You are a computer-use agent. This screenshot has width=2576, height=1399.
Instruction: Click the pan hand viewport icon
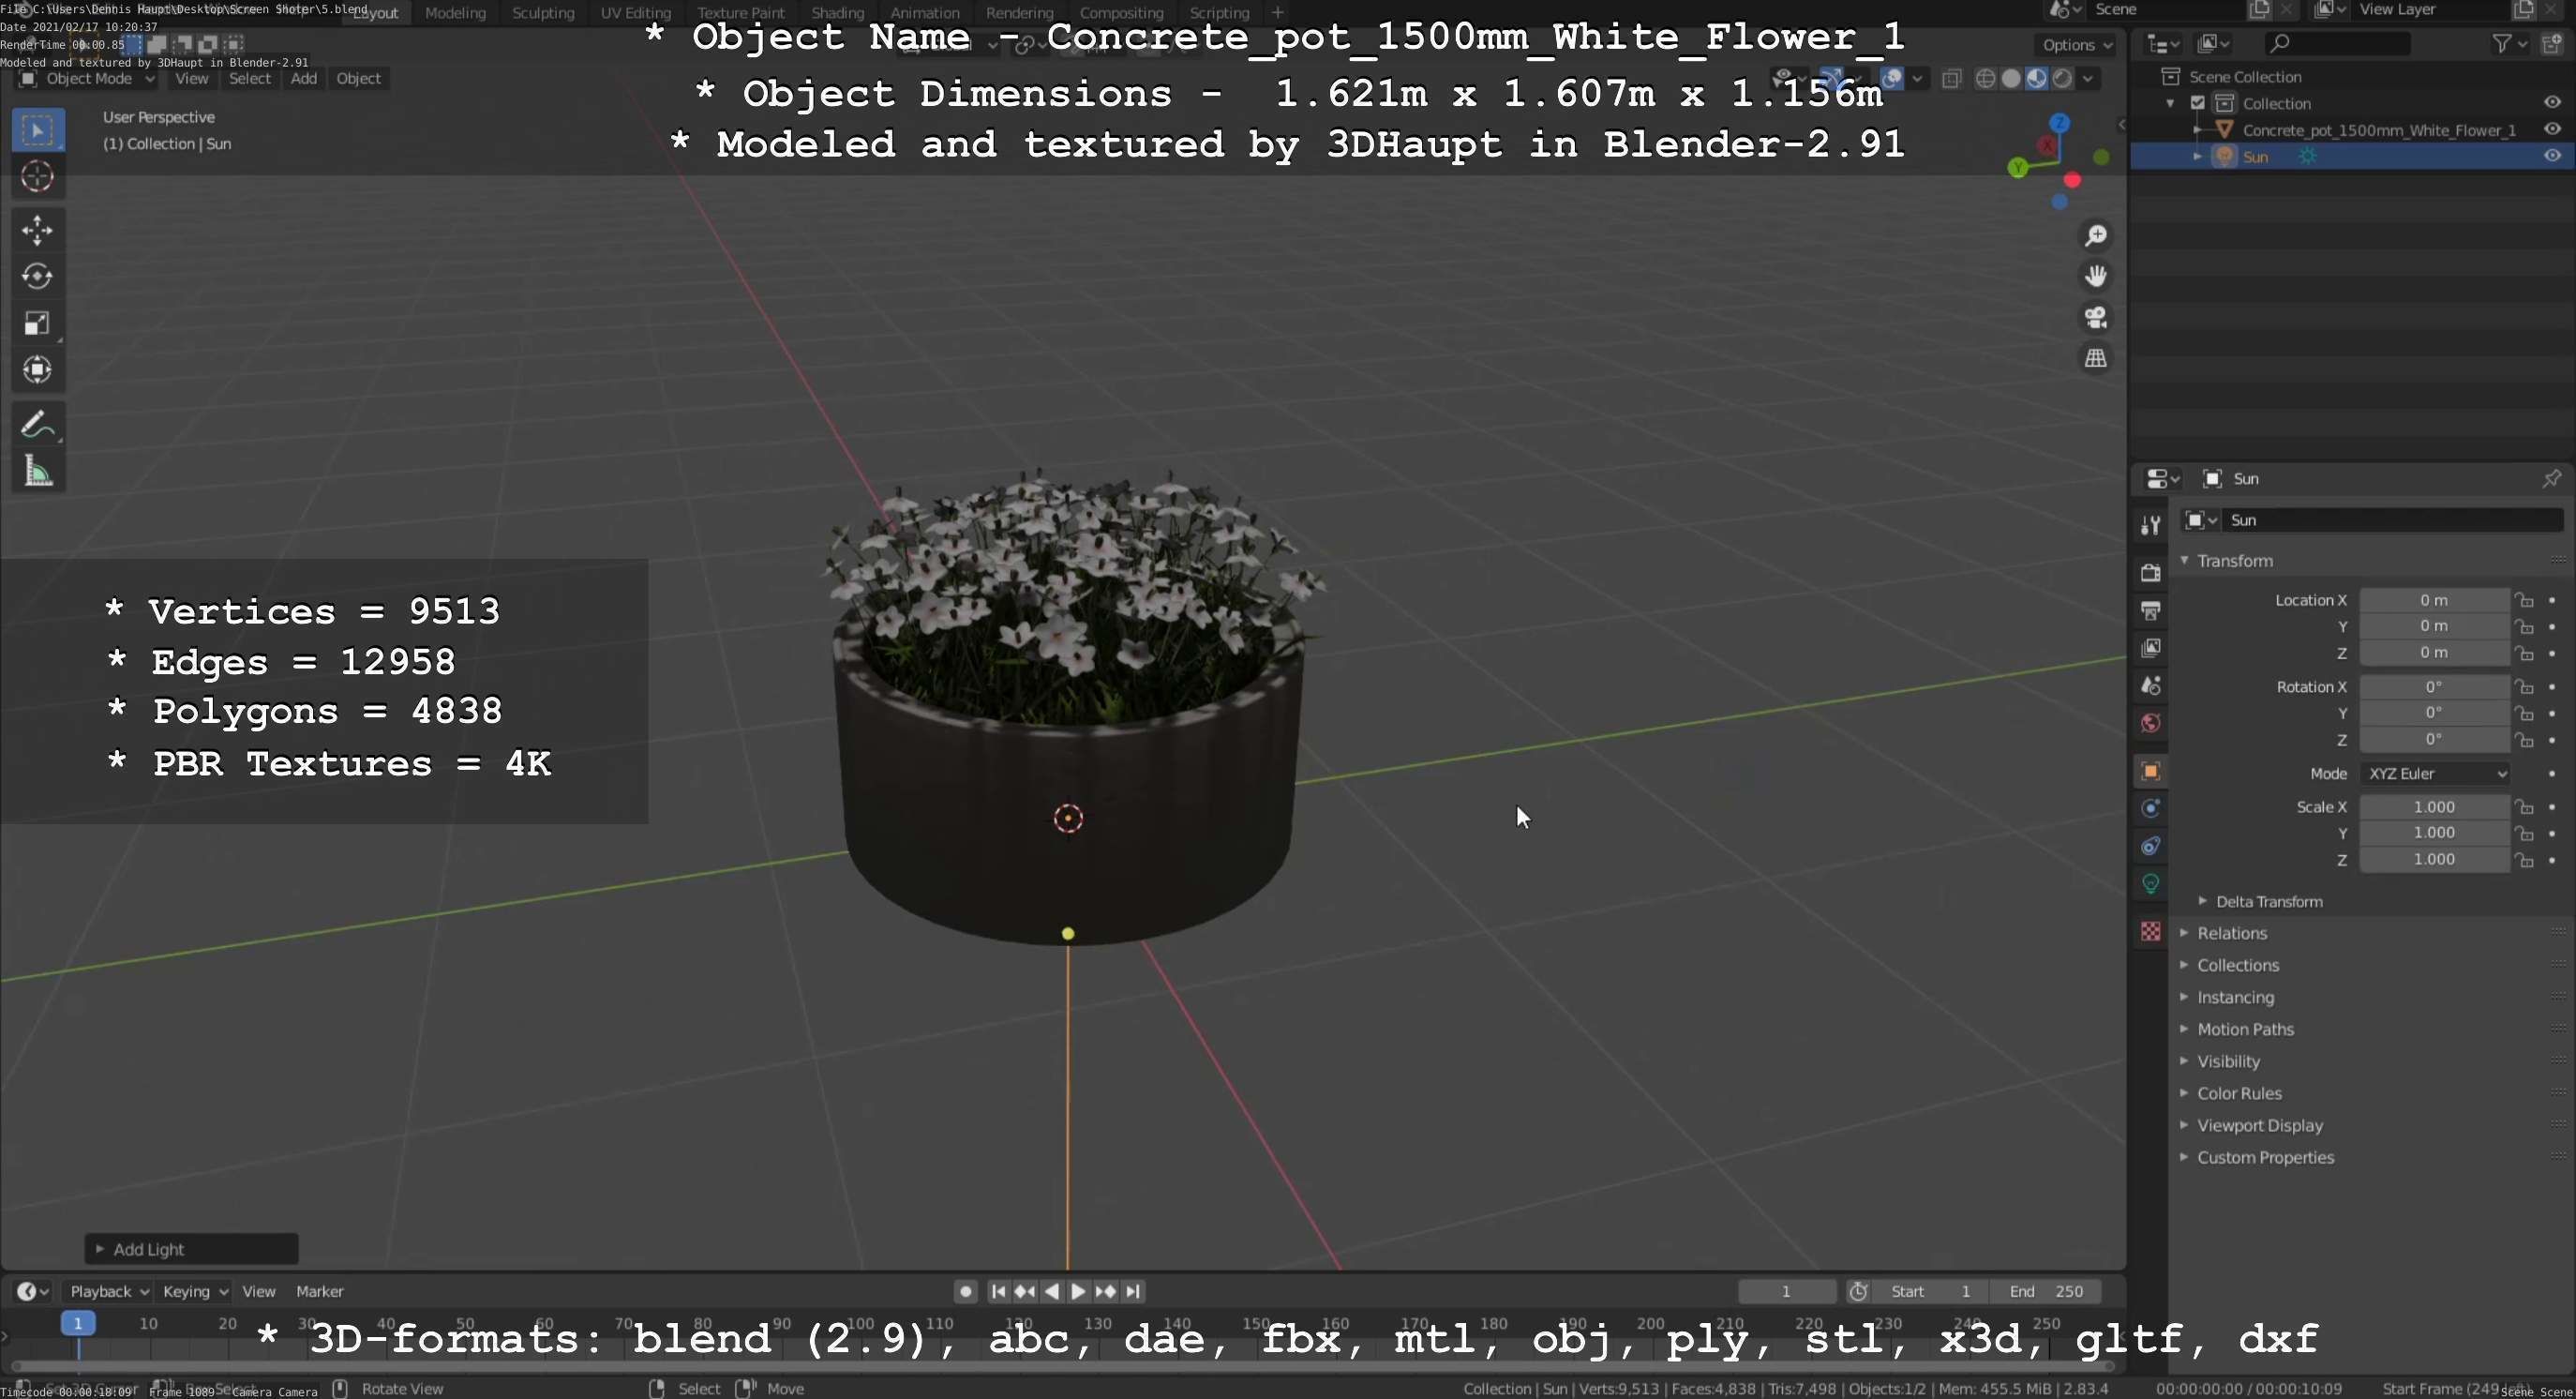[x=2095, y=276]
